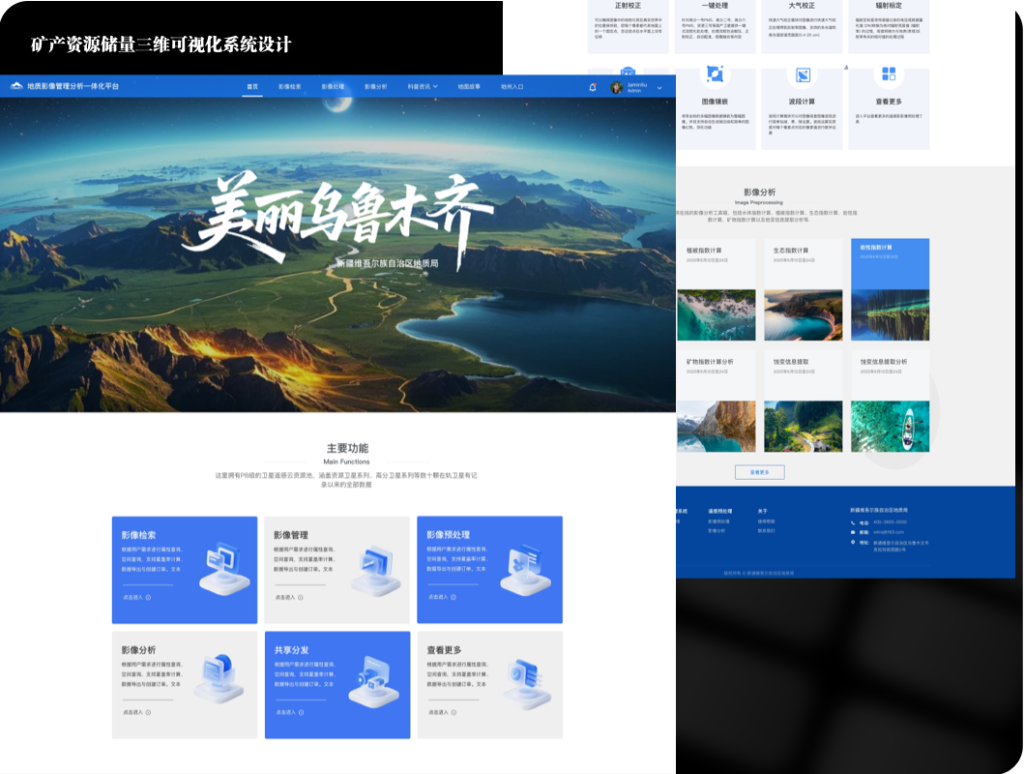Select the 首页 navigation tab
This screenshot has height=774, width=1024.
pos(252,87)
